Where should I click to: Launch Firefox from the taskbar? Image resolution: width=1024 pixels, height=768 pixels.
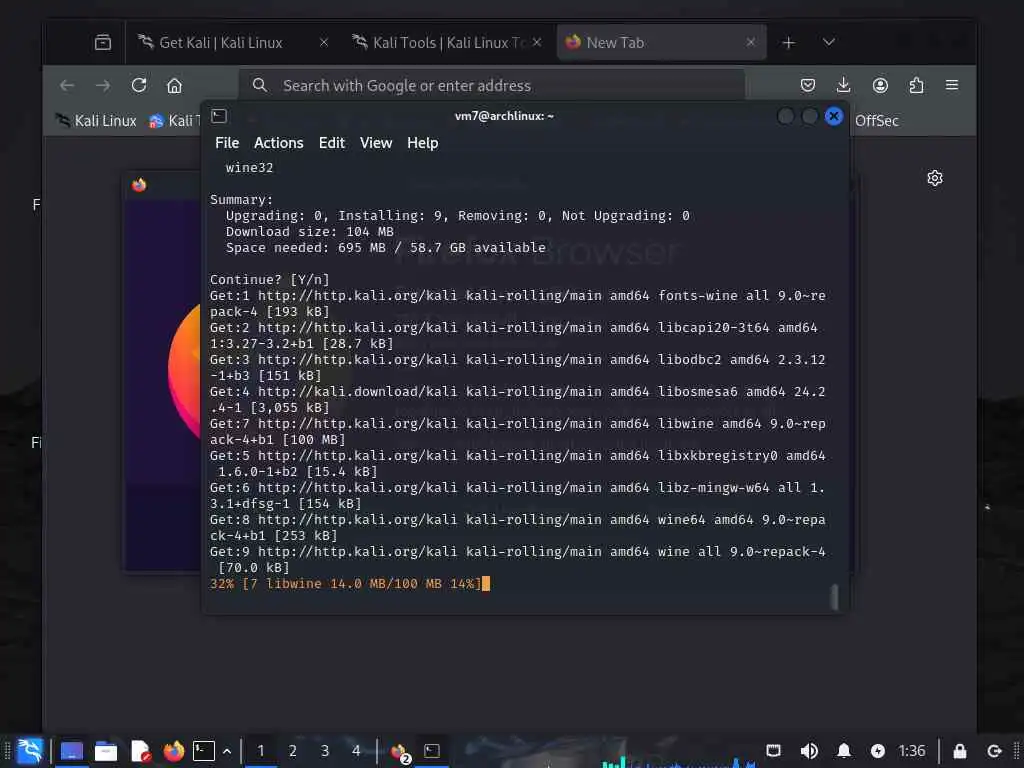[x=174, y=751]
